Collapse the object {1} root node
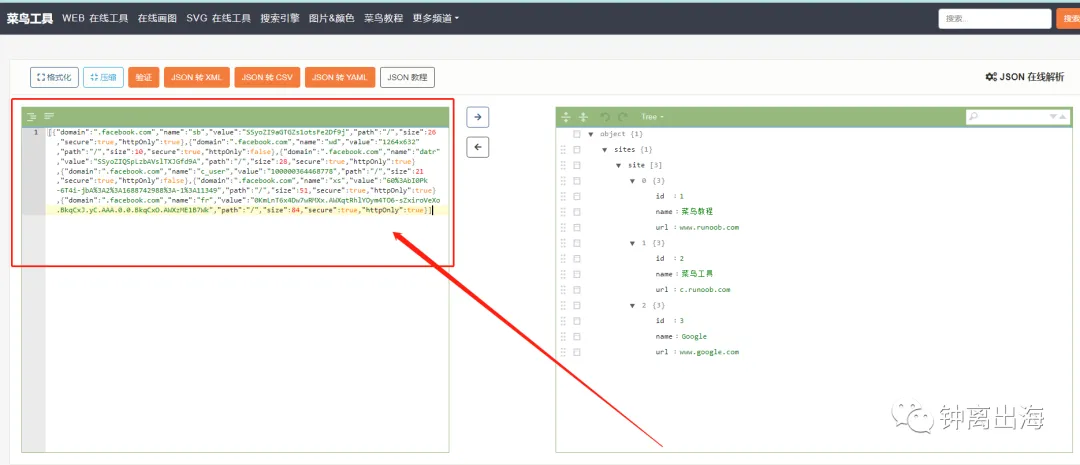Viewport: 1080px width, 465px height. (591, 134)
